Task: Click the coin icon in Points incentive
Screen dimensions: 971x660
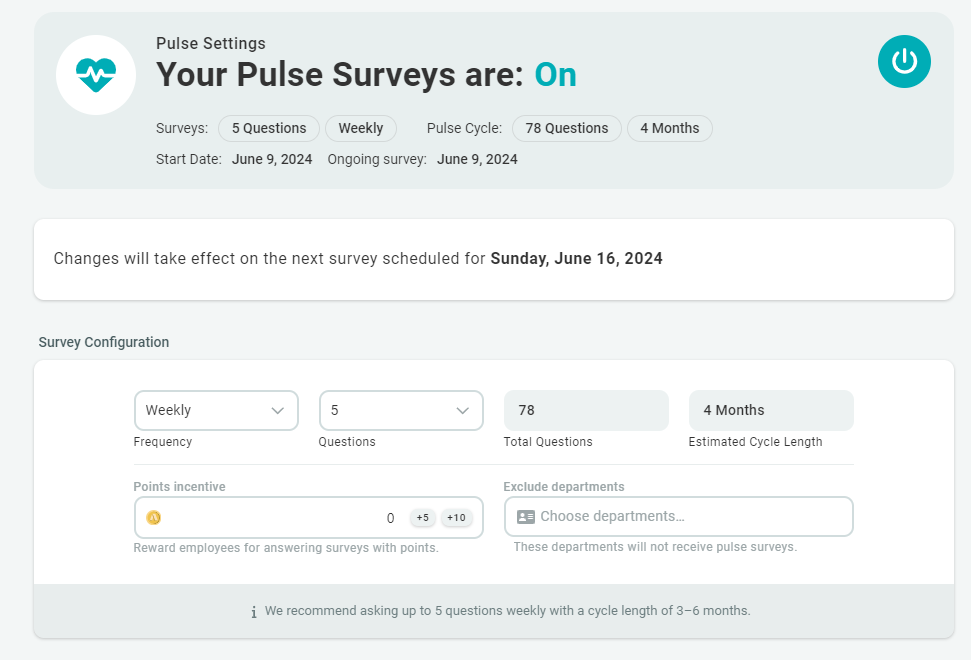Action: coord(153,518)
